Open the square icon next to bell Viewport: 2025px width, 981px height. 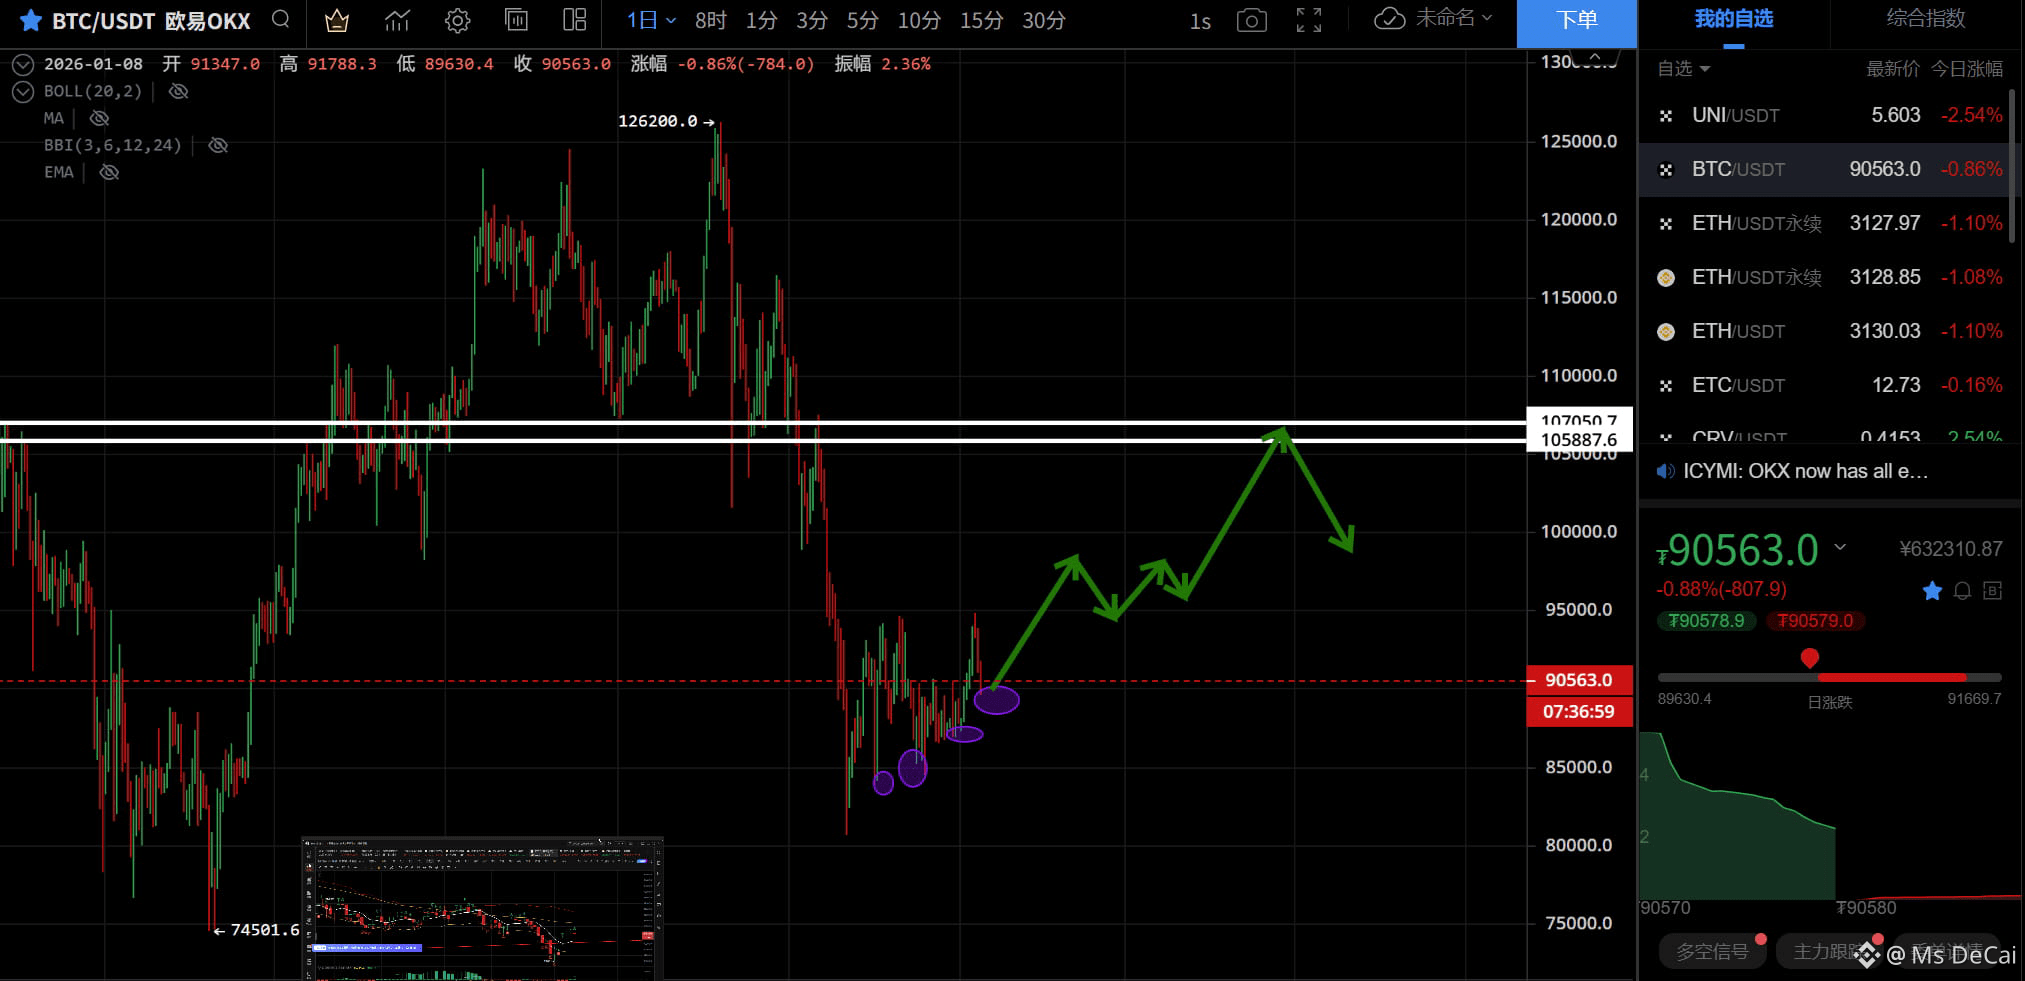point(1992,591)
